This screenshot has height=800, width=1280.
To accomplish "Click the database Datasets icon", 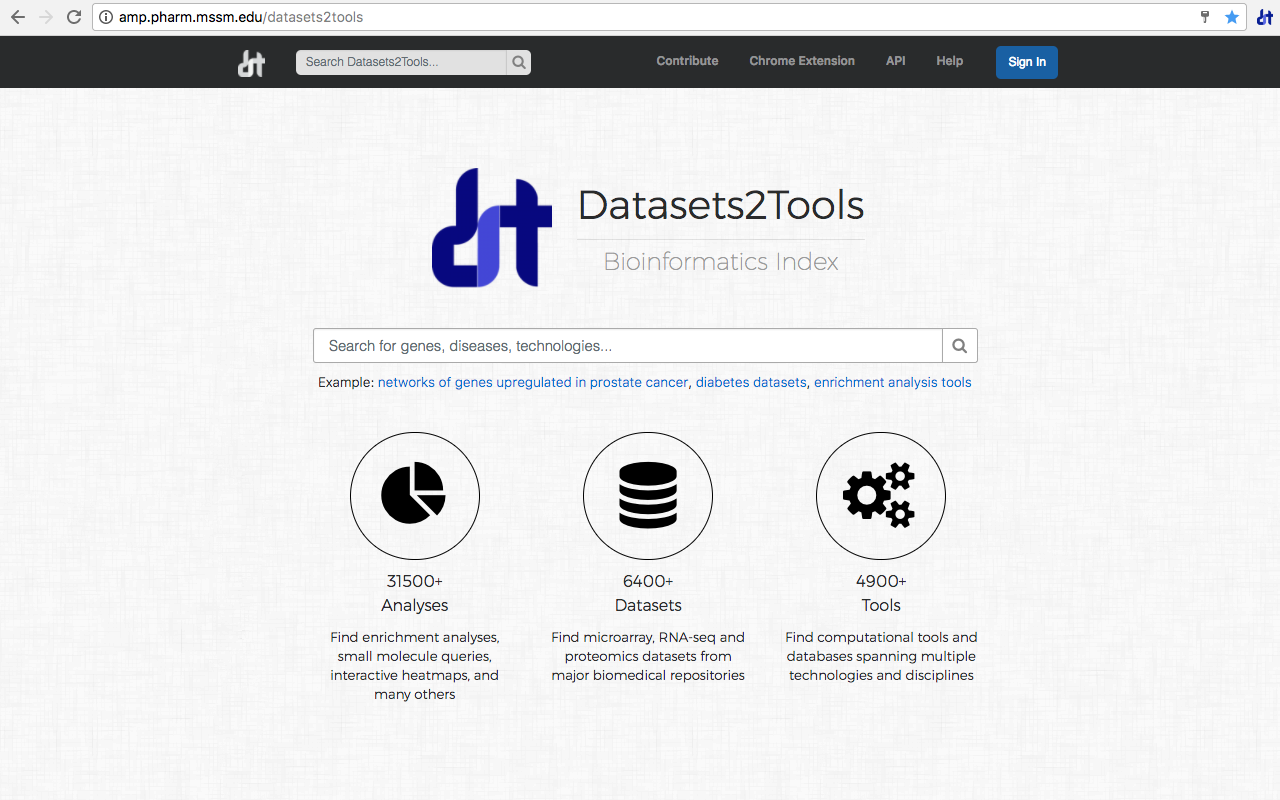I will coord(648,497).
